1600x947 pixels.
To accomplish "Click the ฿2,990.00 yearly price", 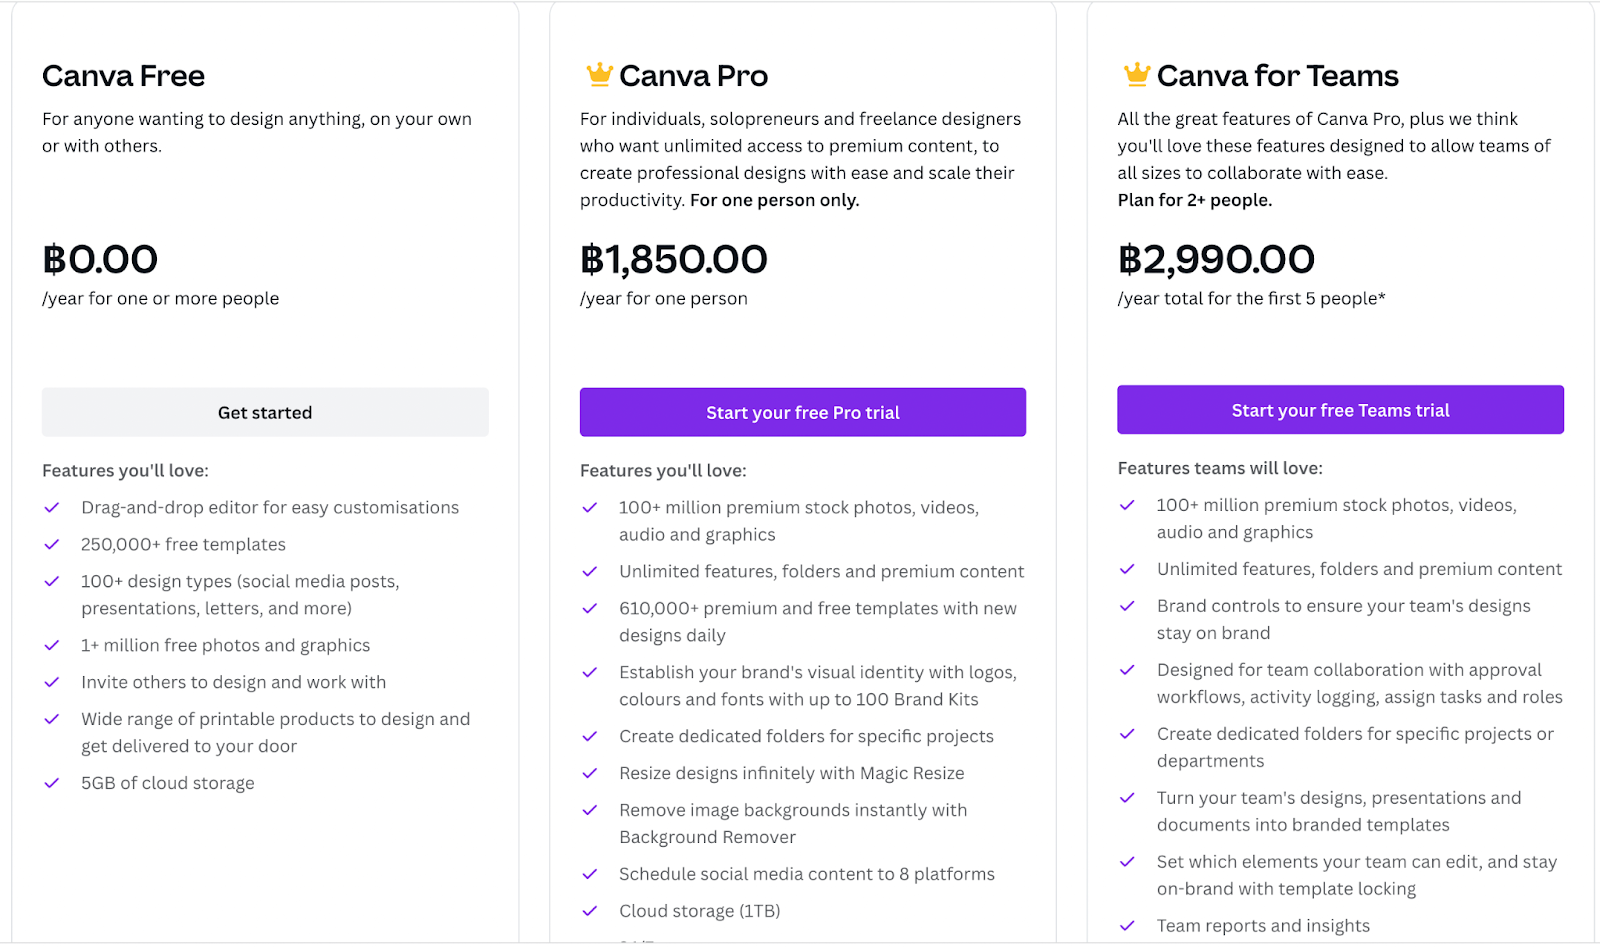I will (x=1216, y=259).
